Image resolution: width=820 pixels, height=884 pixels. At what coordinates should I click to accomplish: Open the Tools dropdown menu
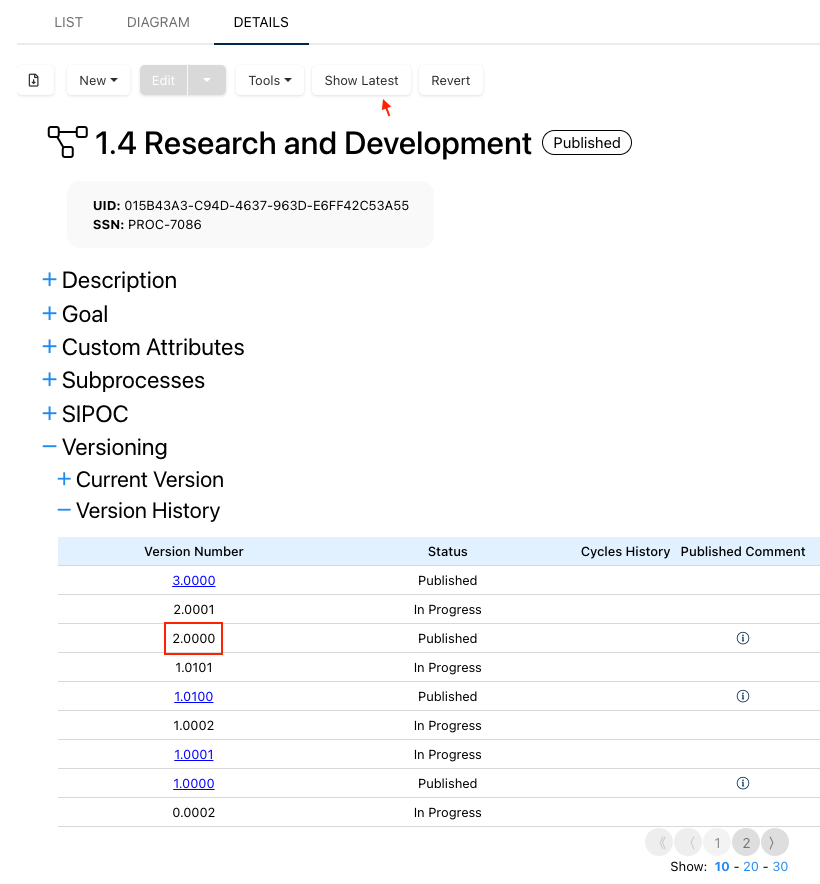[270, 80]
